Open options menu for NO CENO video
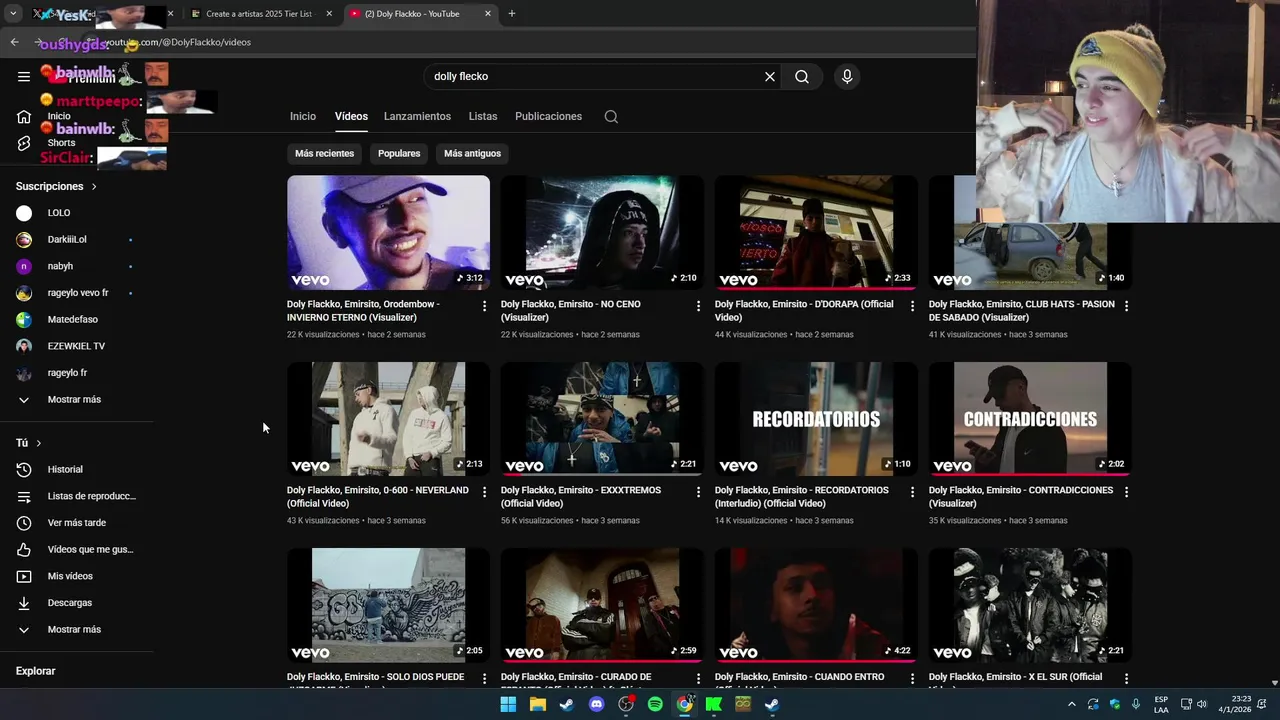 tap(698, 306)
